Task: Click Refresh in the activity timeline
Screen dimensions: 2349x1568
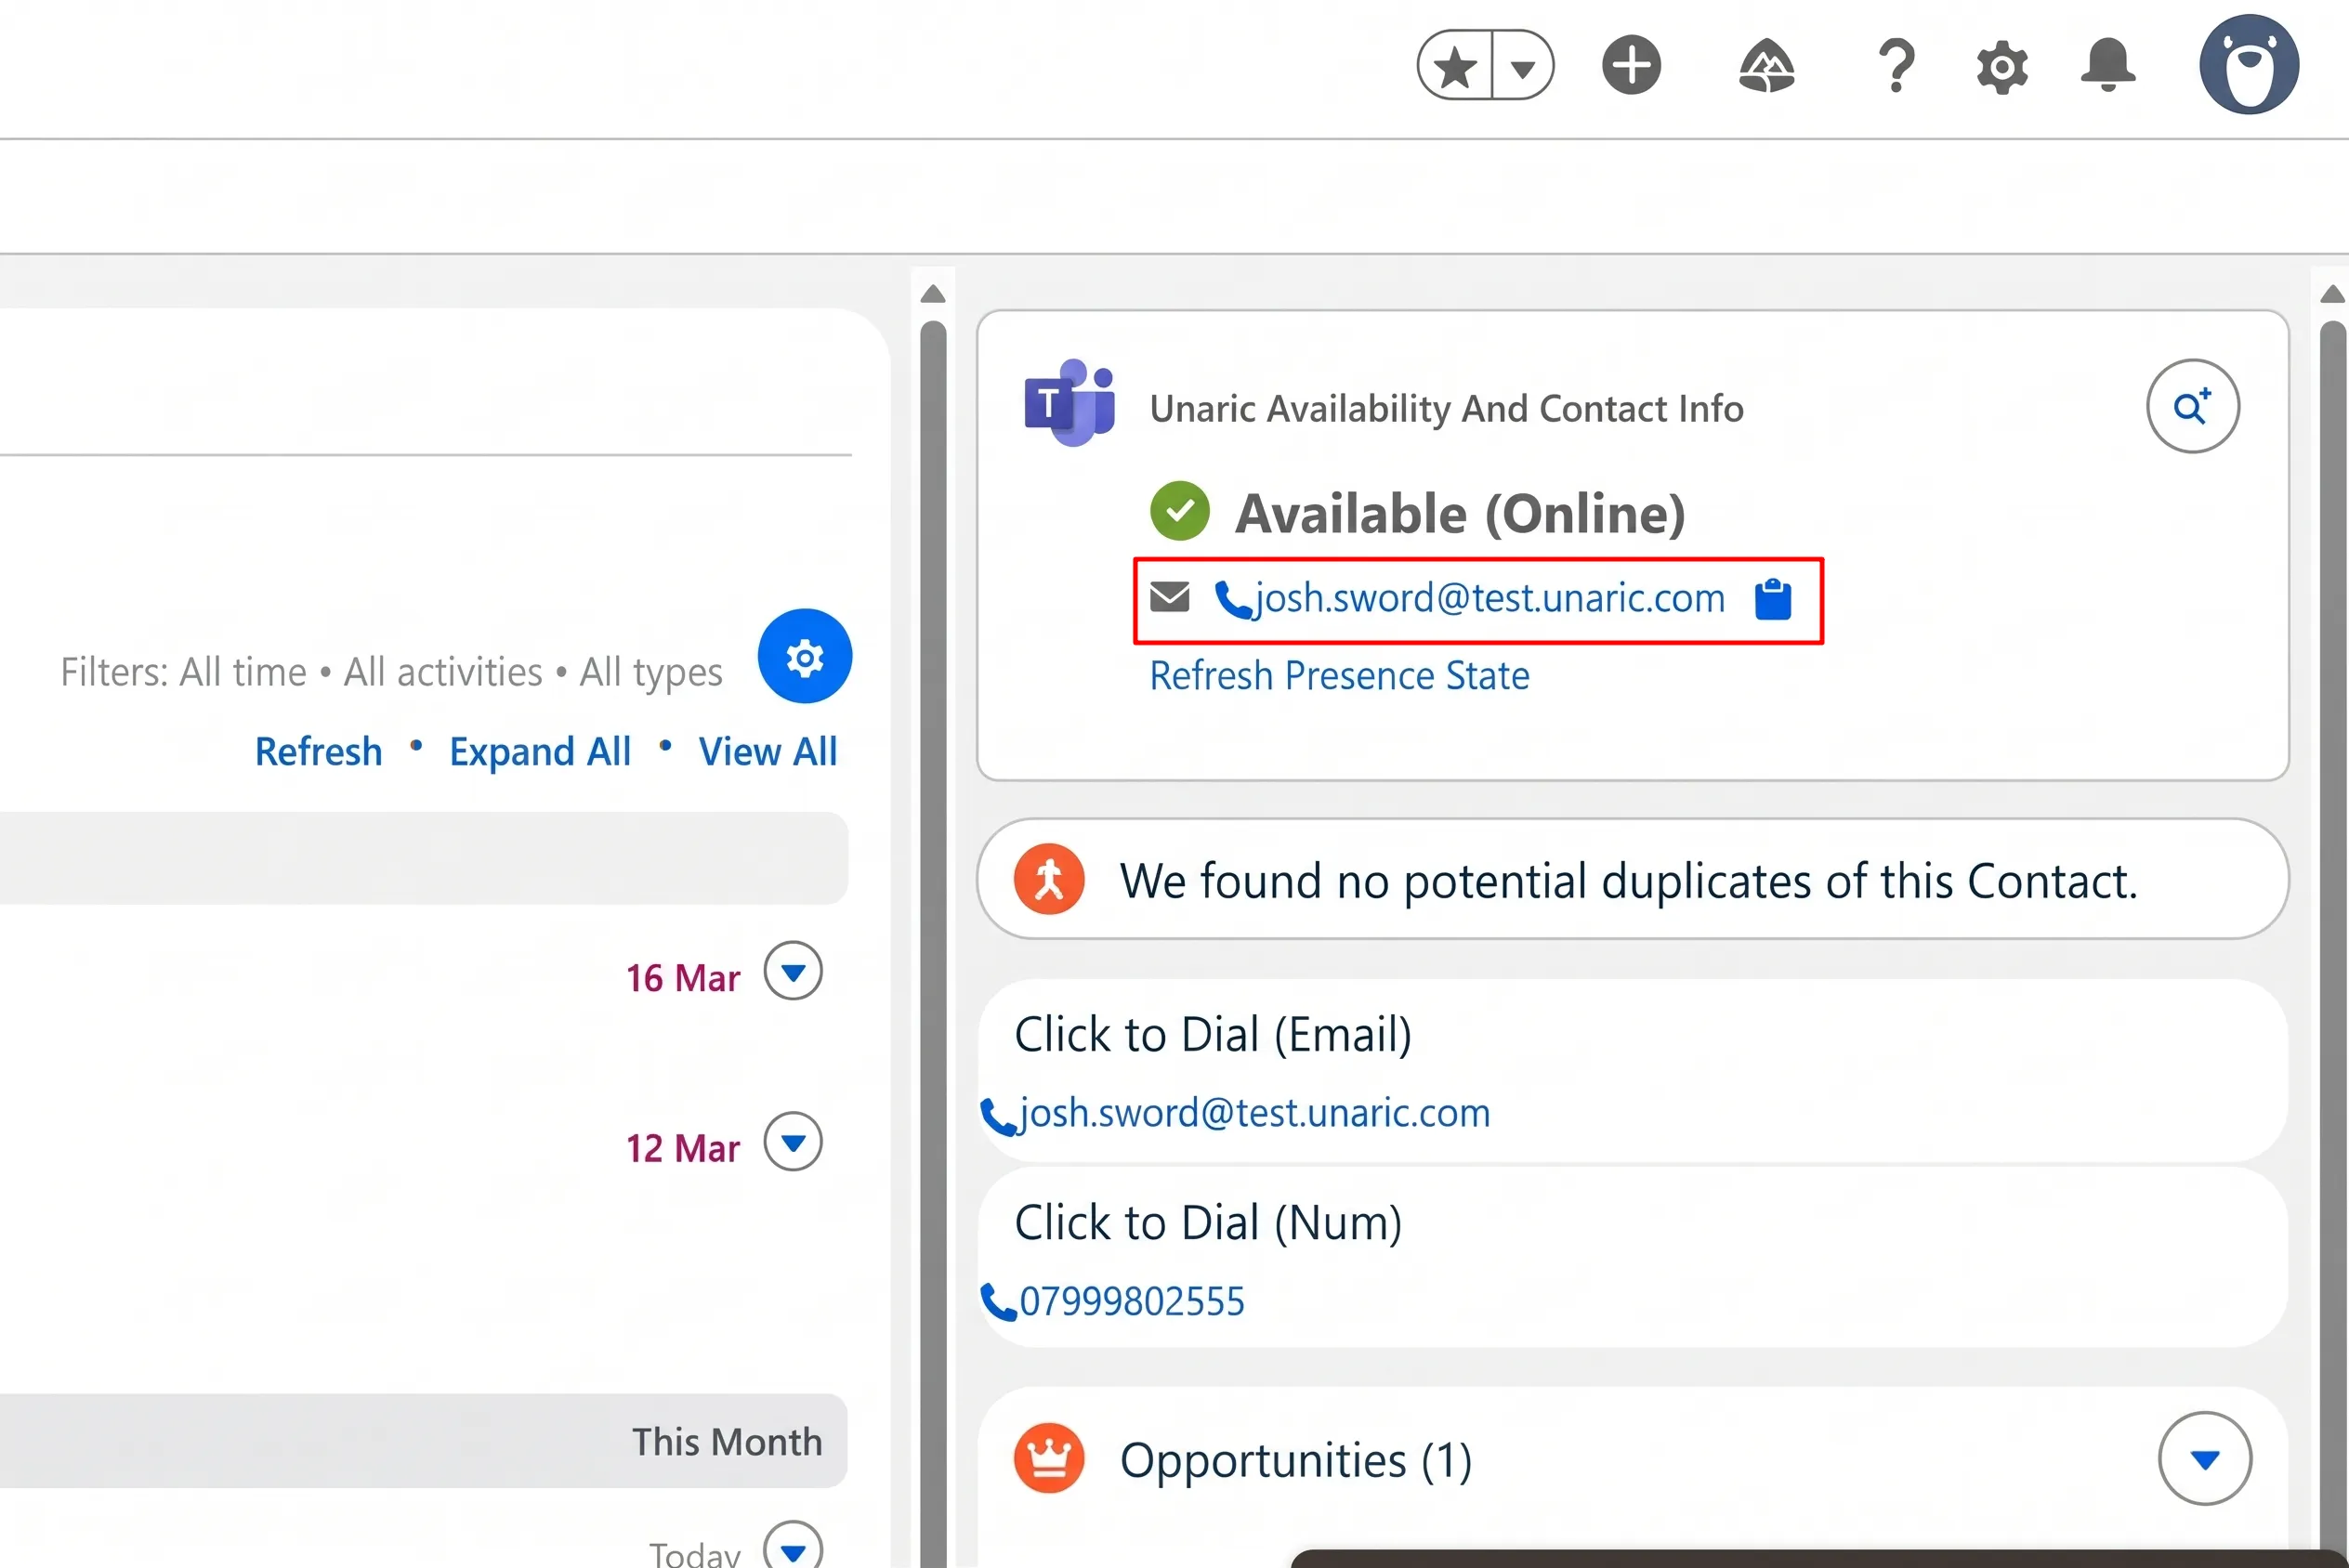Action: click(318, 752)
